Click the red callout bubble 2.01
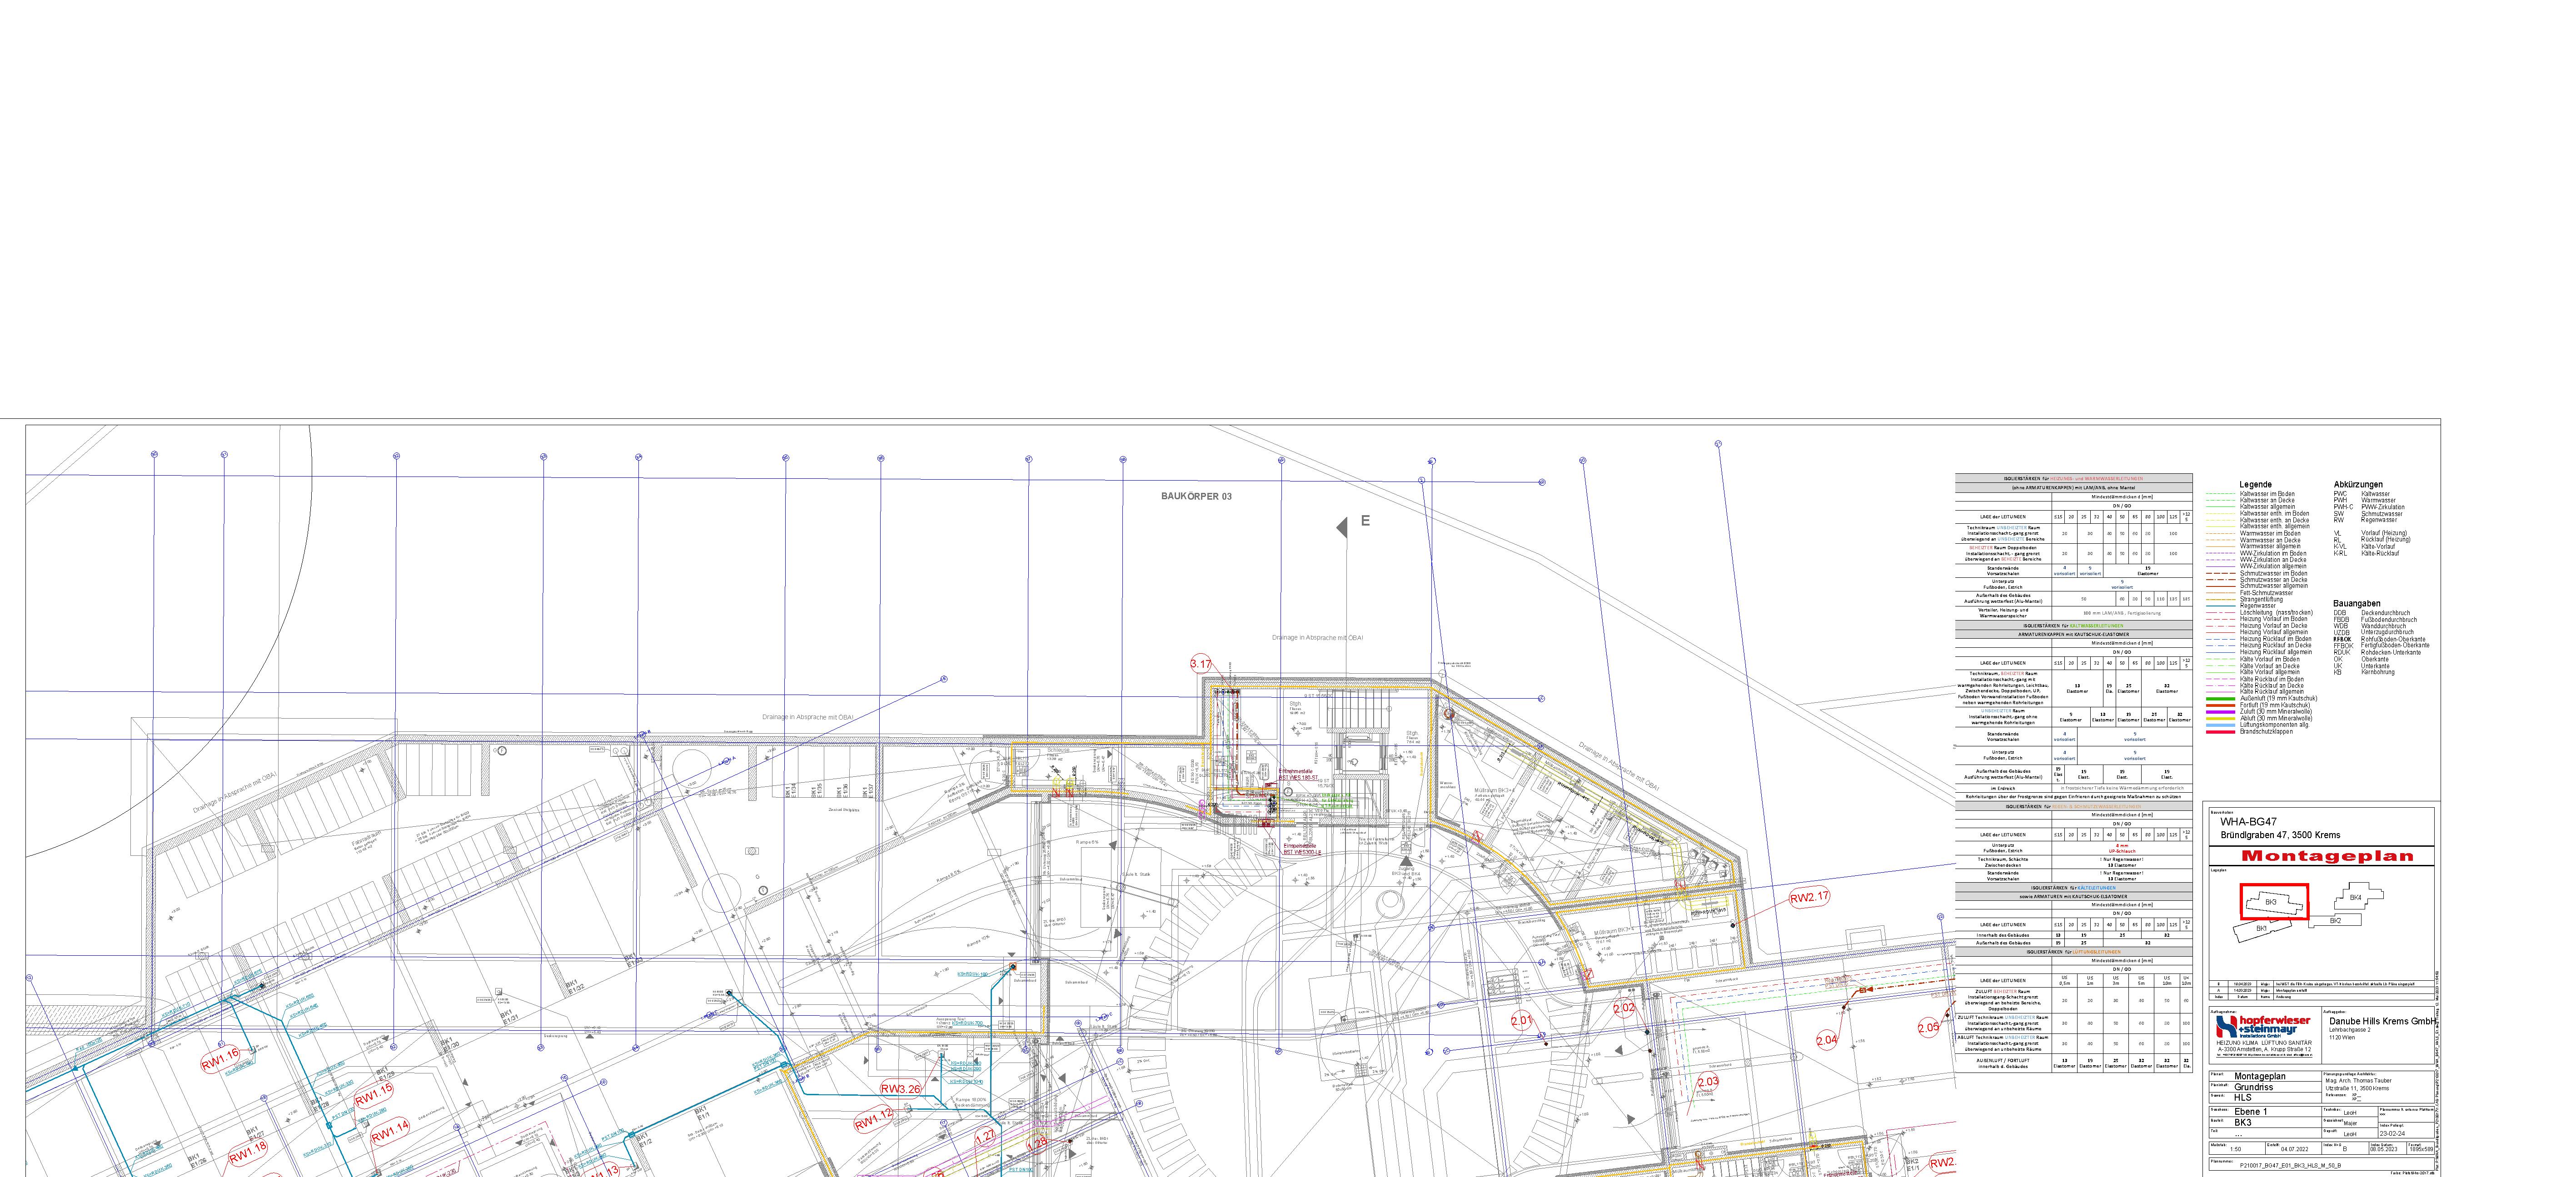This screenshot has height=1177, width=2576. 1521,1020
